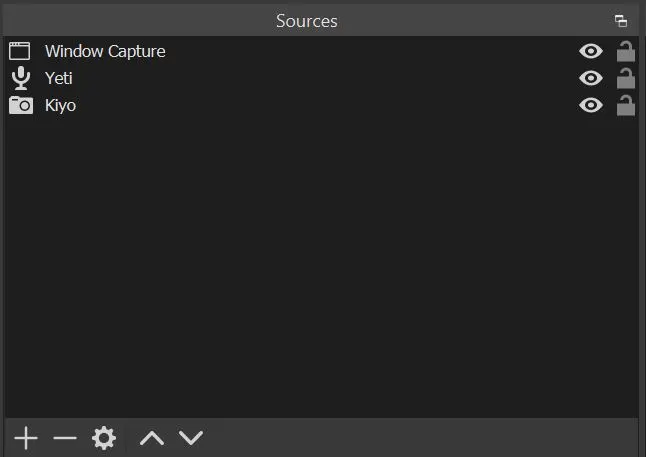Click the Yeti microphone icon
Viewport: 646px width, 457px height.
pos(20,78)
